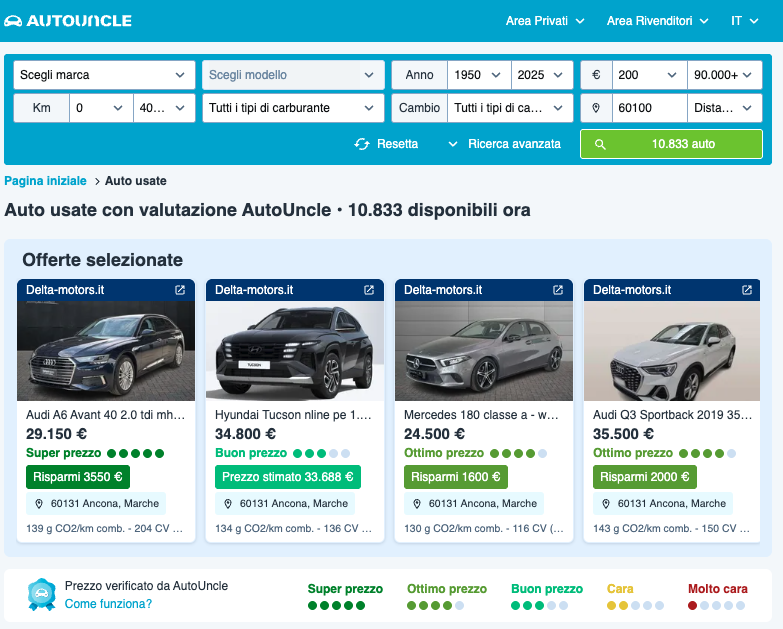Open the minimum price 200 dropdown
The width and height of the screenshot is (783, 629).
[x=650, y=75]
